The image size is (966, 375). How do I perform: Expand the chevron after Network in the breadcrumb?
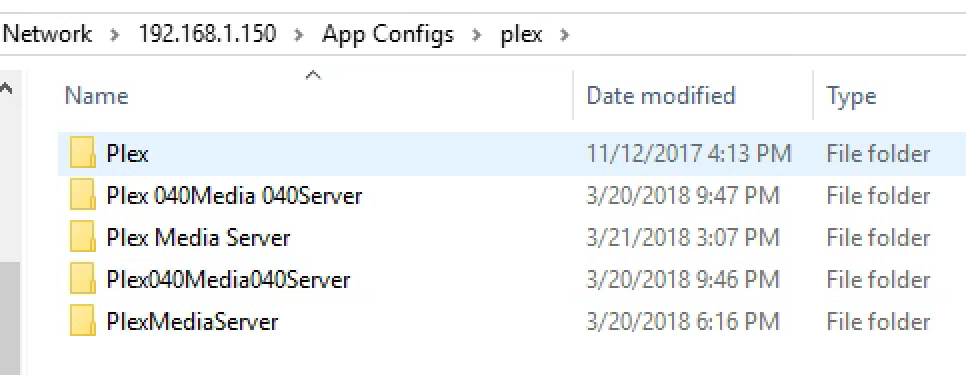(x=115, y=34)
